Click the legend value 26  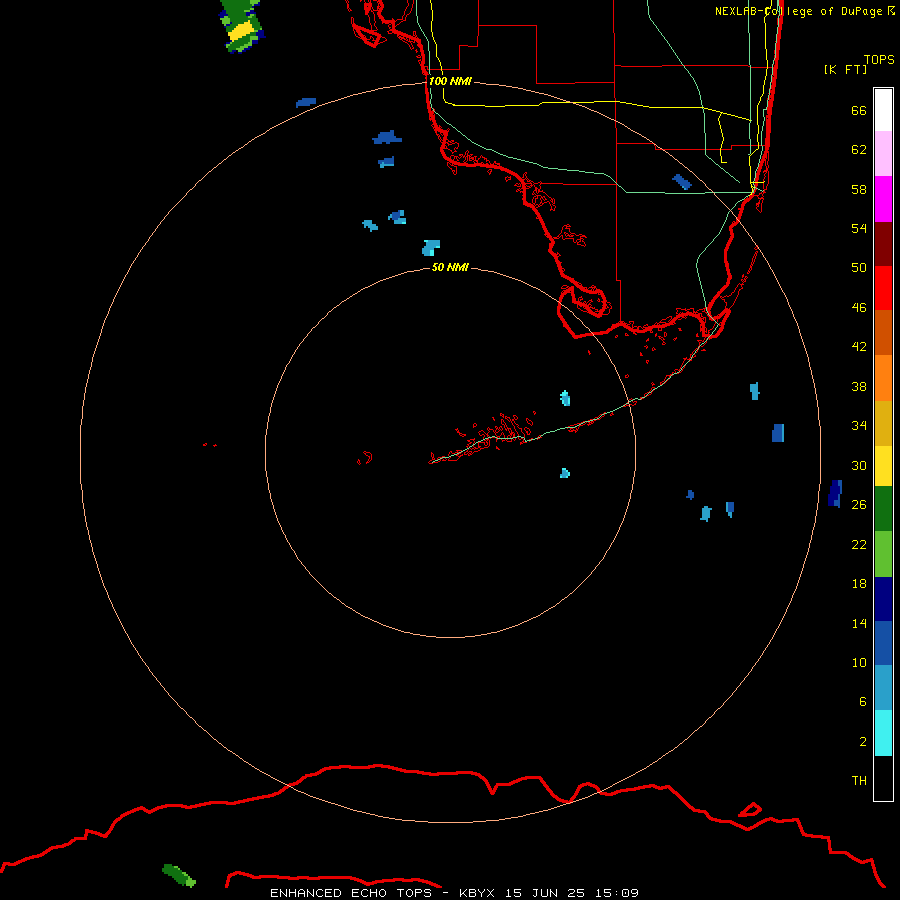pyautogui.click(x=859, y=505)
